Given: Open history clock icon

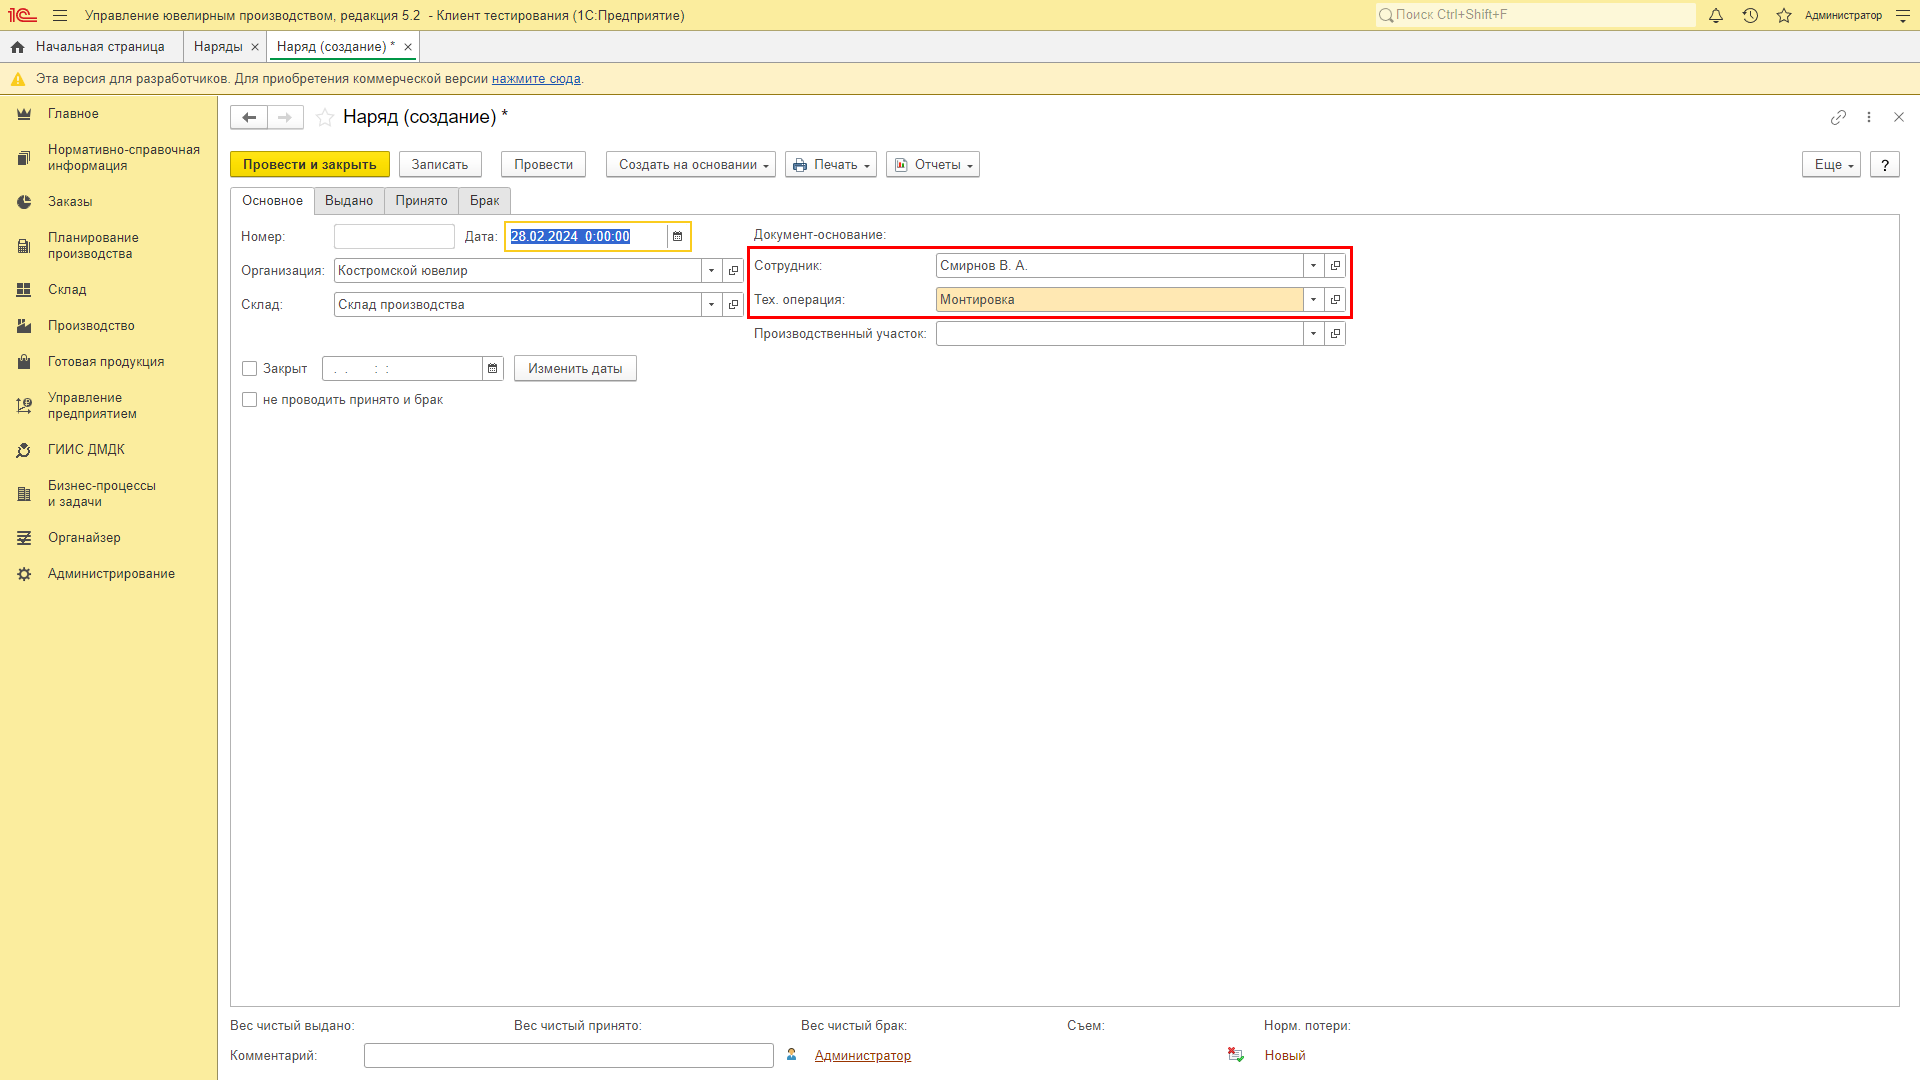Looking at the screenshot, I should point(1750,16).
